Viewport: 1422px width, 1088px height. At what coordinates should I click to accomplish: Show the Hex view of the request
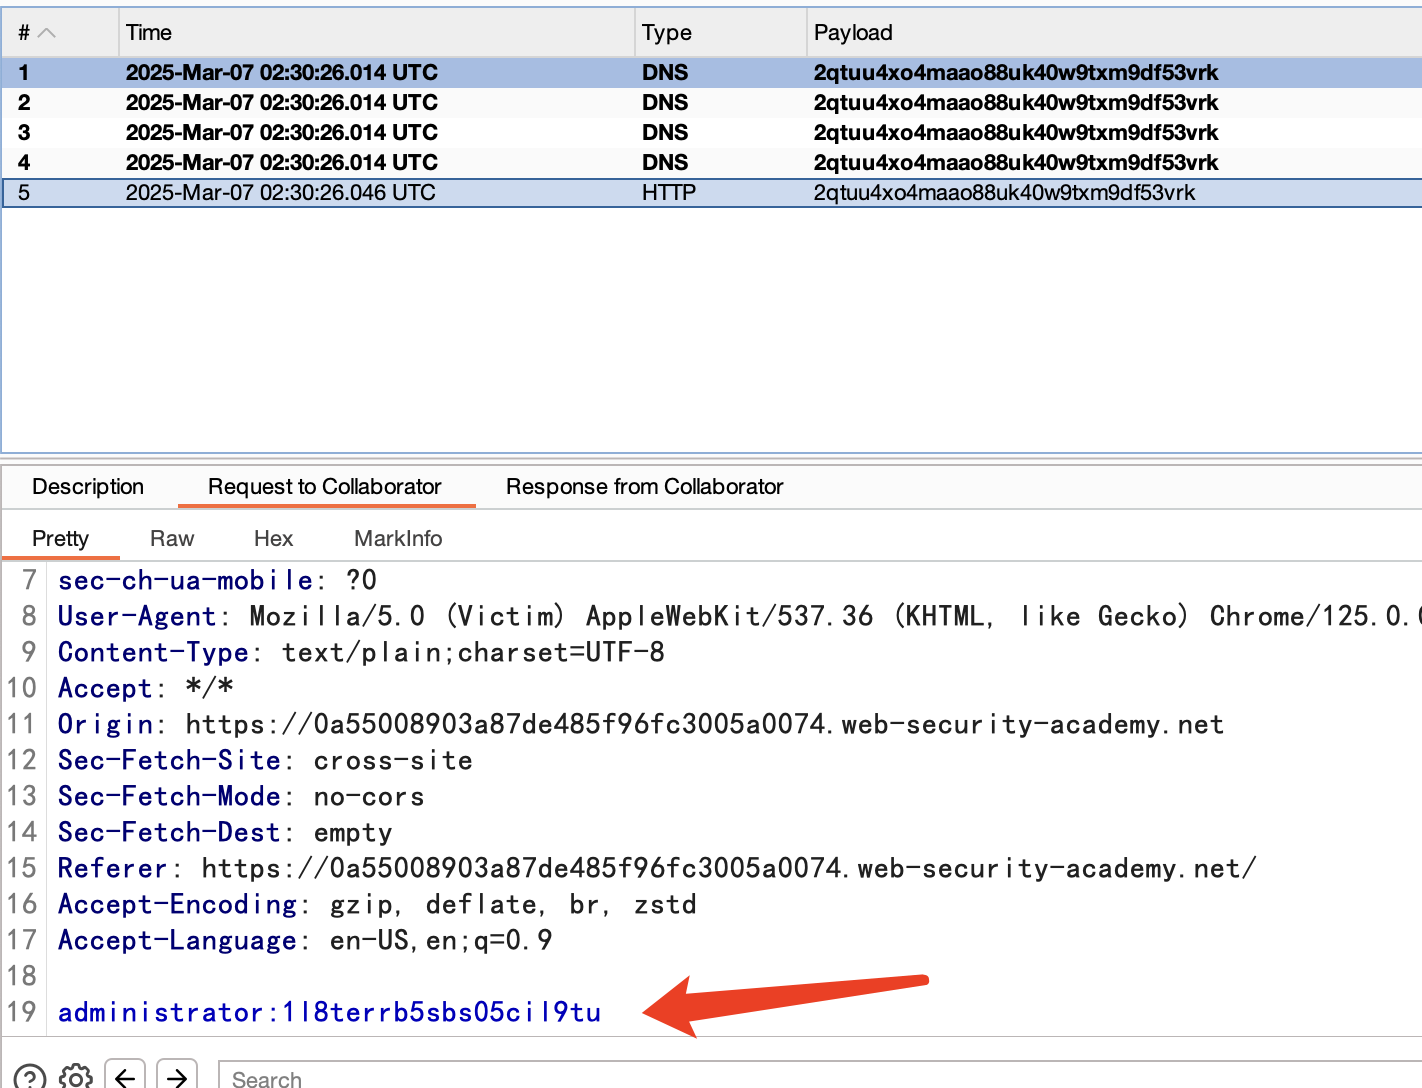tap(273, 539)
